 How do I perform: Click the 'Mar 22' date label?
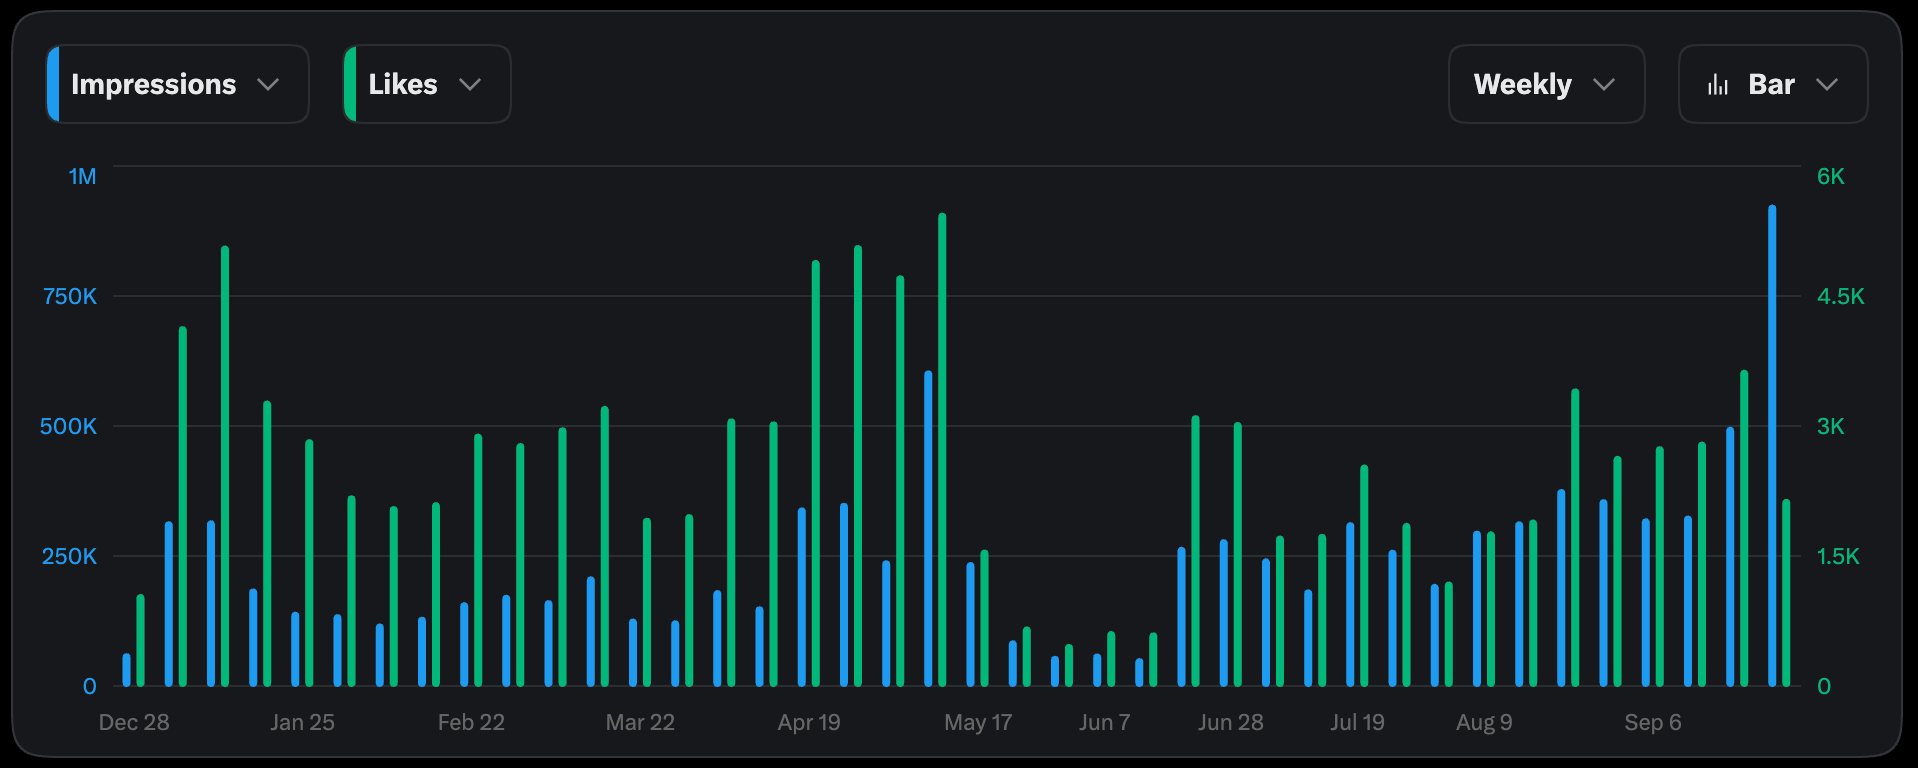(640, 722)
